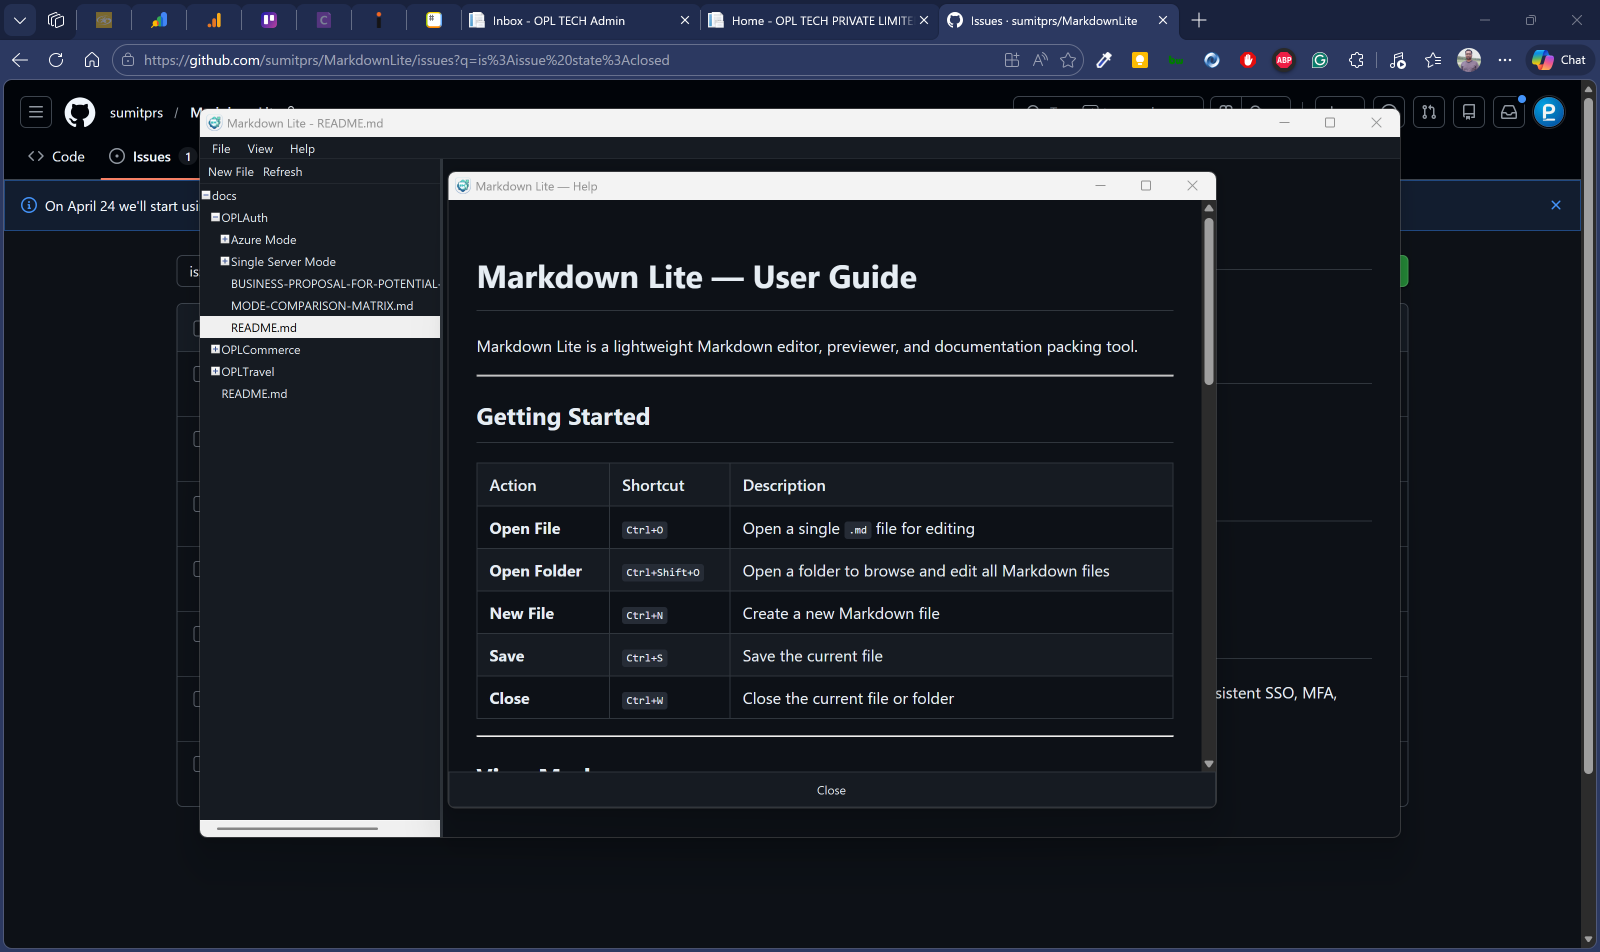This screenshot has width=1600, height=952.
Task: Open the View menu in Markdown Lite
Action: [260, 148]
